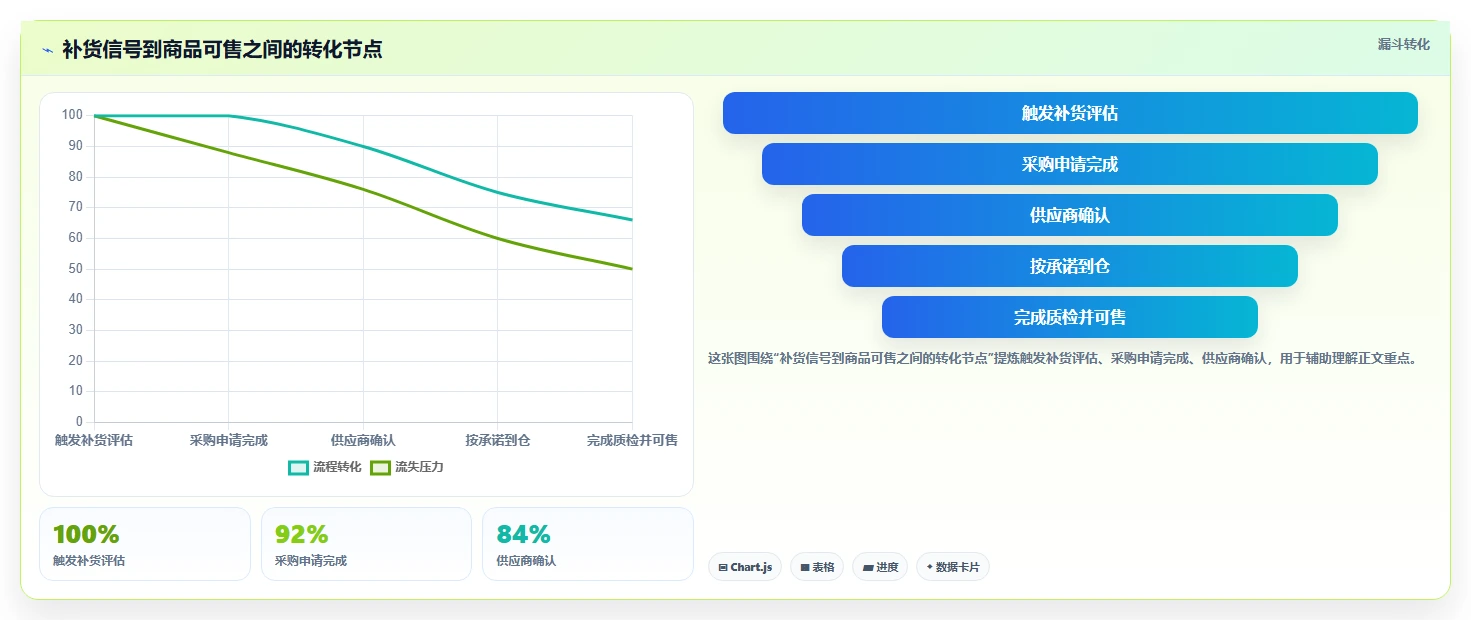
Task: Select the 按承诺到仓 funnel stage
Action: point(1070,266)
